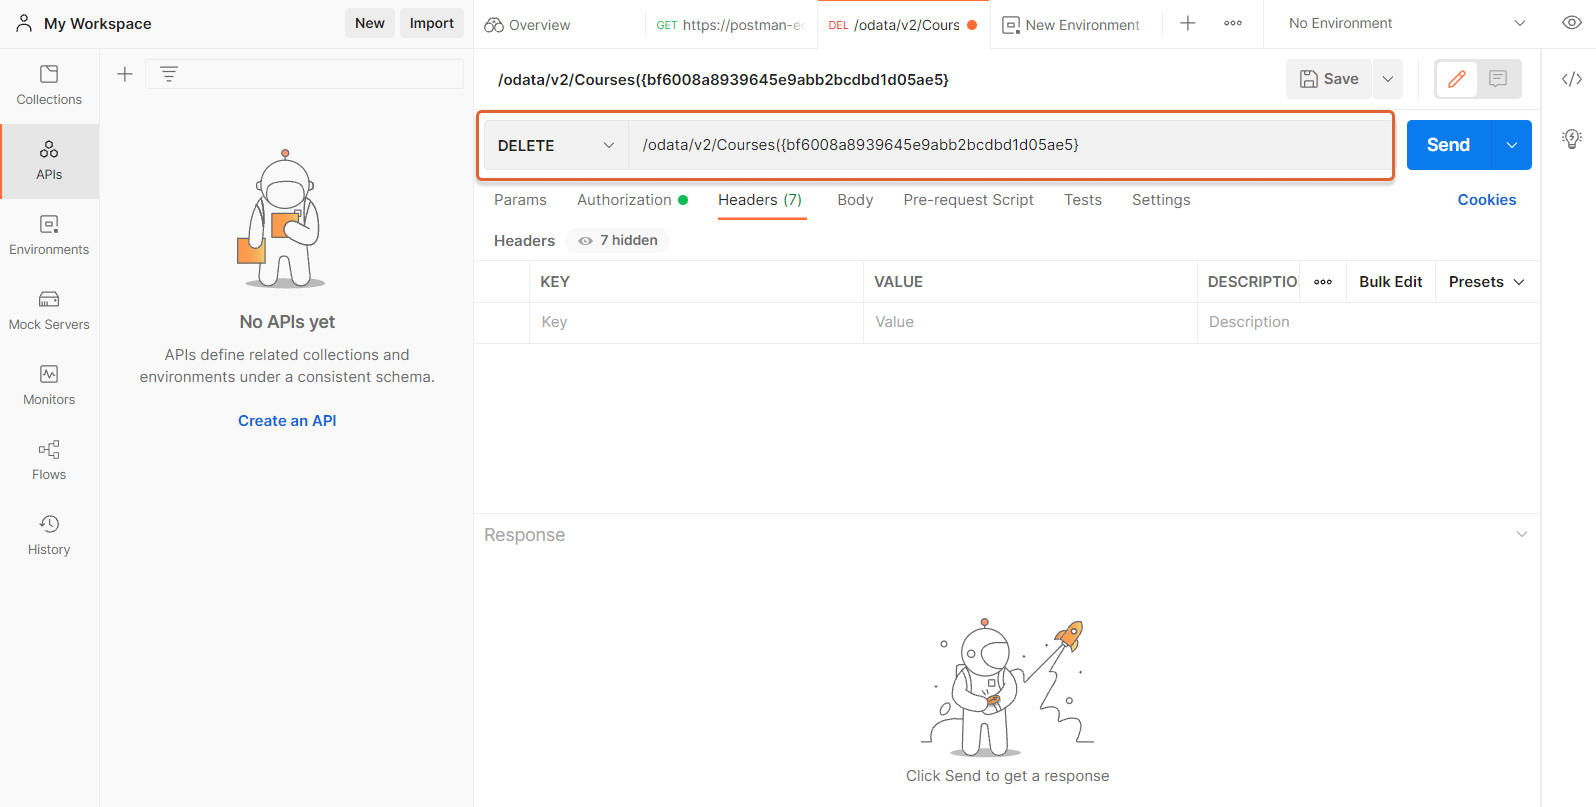
Task: Open Environments in the sidebar
Action: 49,235
